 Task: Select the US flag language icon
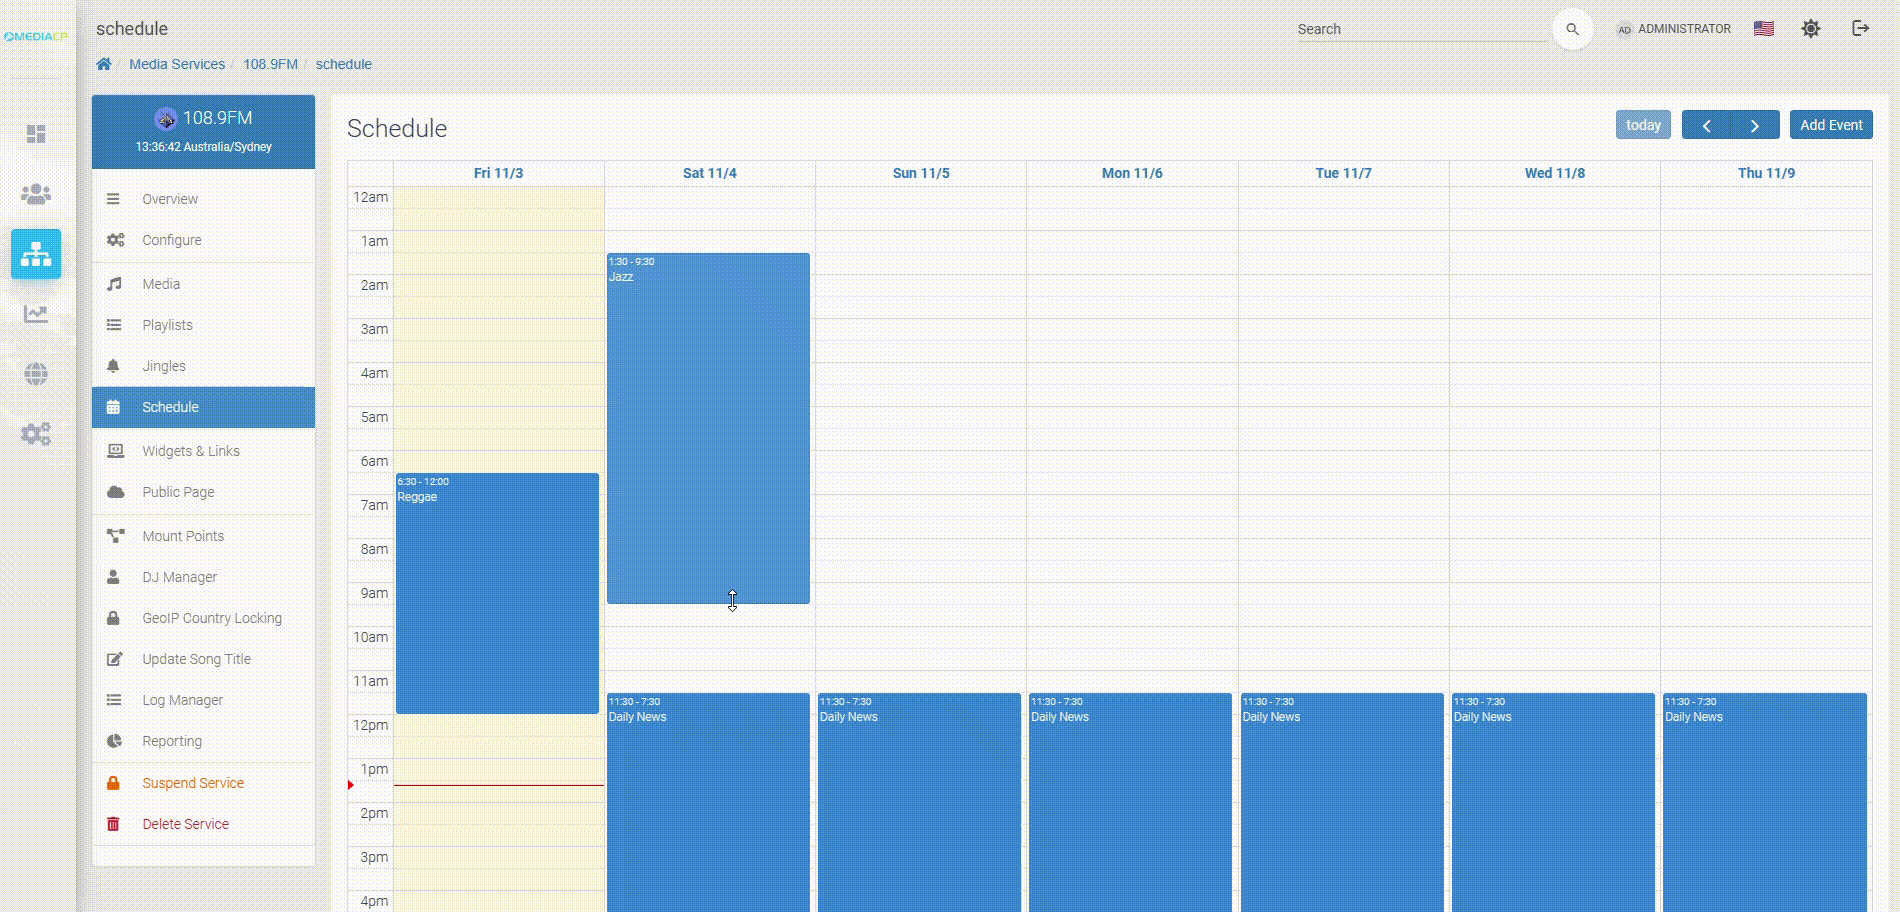point(1764,29)
